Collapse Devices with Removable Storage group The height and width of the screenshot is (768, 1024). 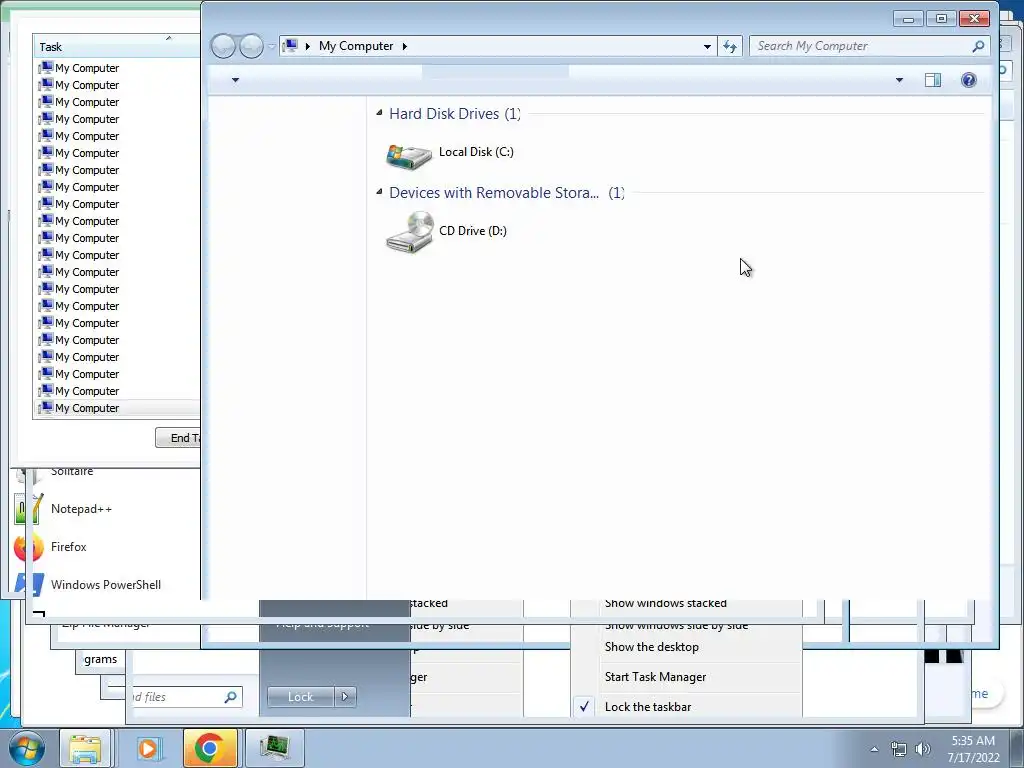(379, 192)
